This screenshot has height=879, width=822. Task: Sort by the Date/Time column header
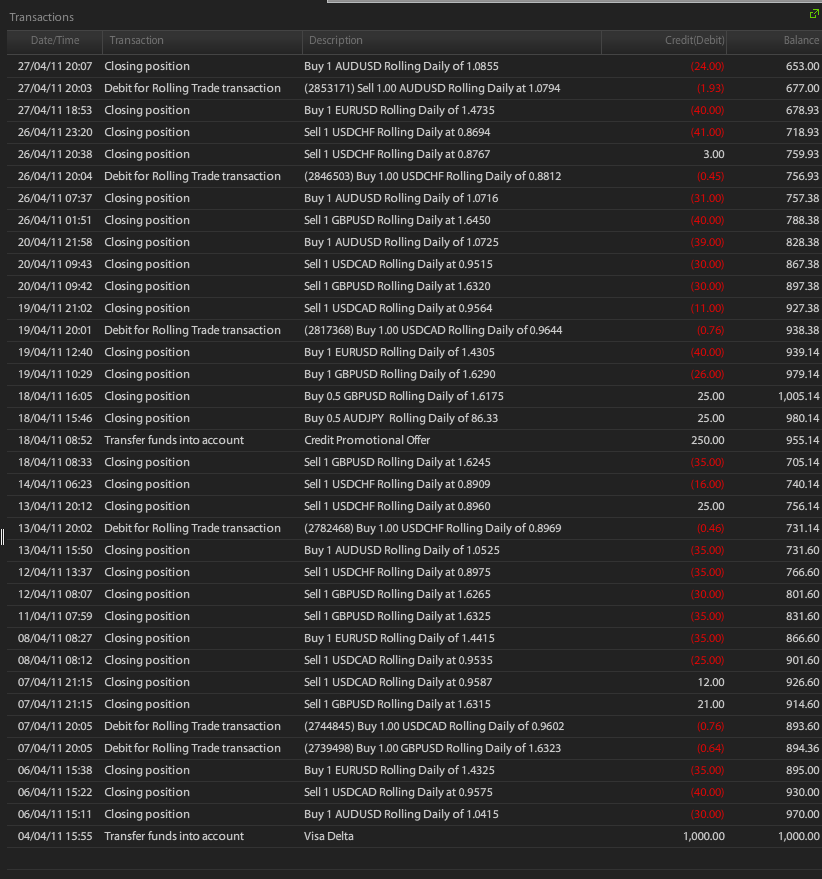tap(55, 40)
